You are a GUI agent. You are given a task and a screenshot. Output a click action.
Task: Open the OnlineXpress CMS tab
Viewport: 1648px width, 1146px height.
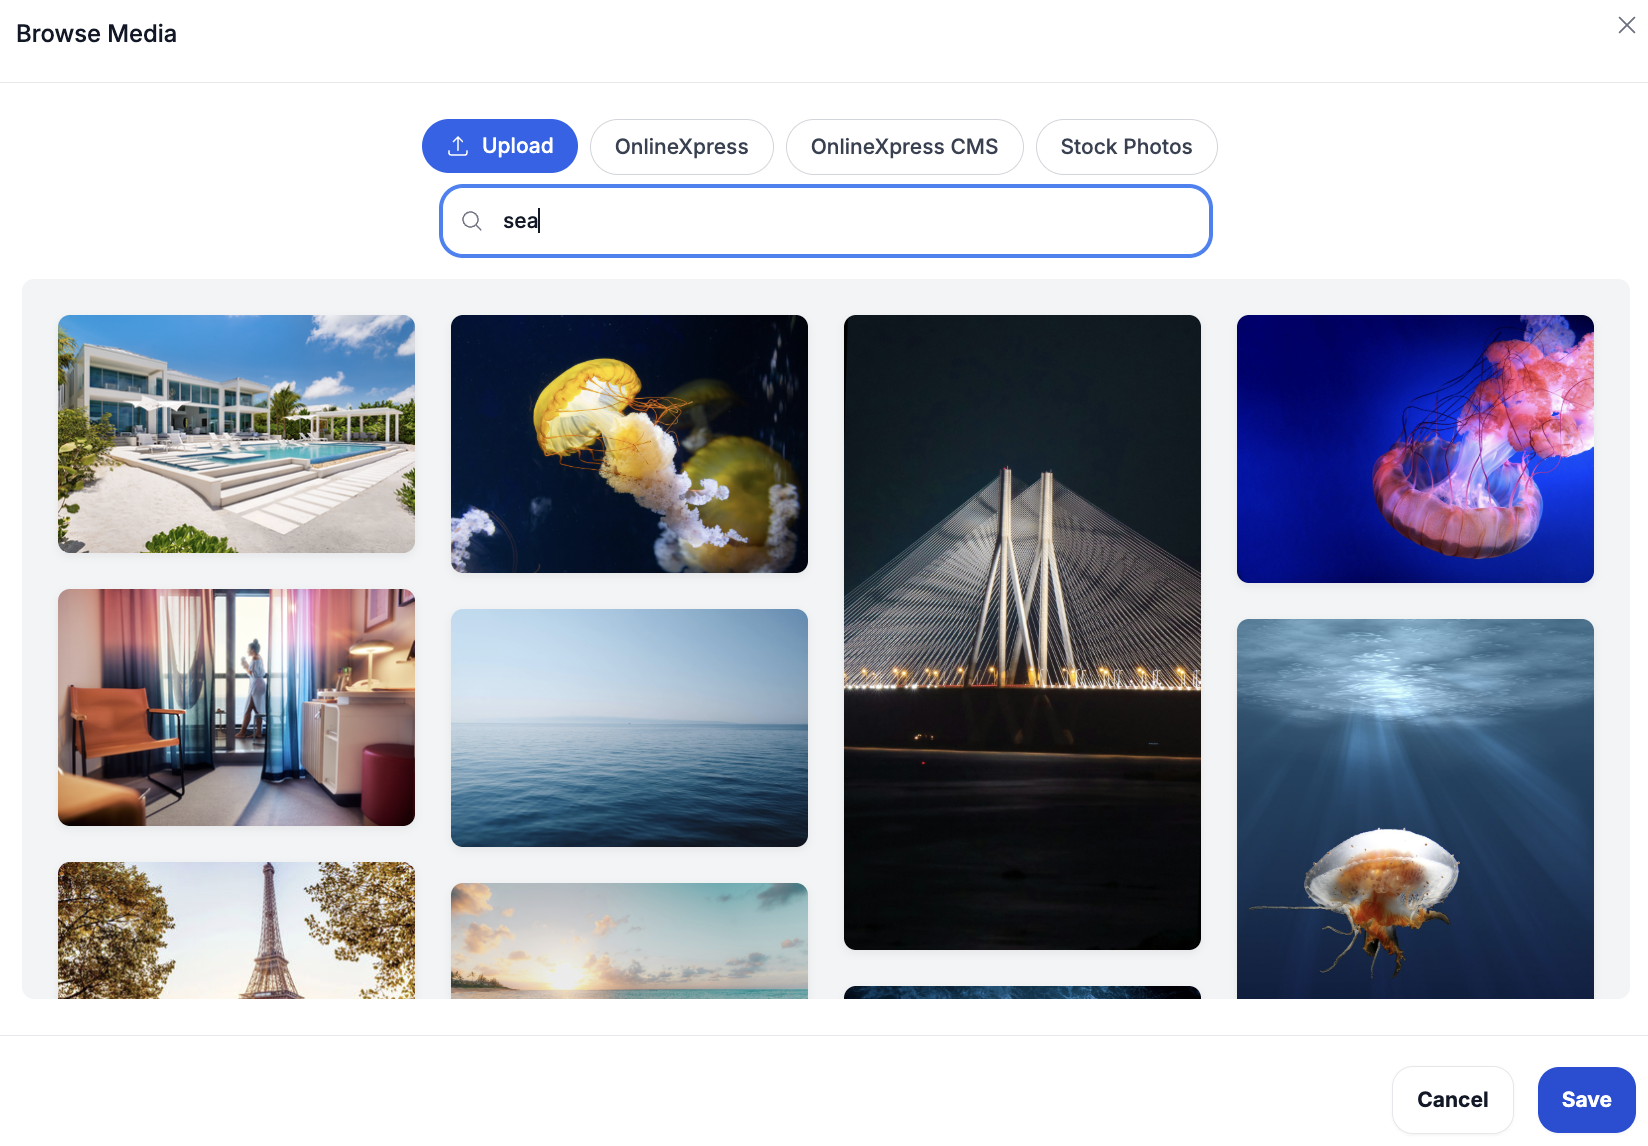point(904,147)
